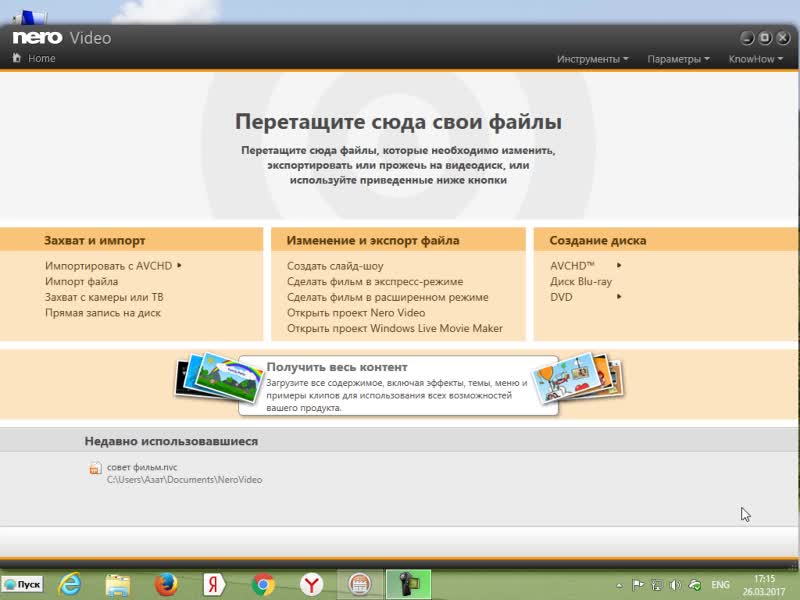Select Открыть проект Nero Video
This screenshot has width=800, height=600.
tap(356, 313)
